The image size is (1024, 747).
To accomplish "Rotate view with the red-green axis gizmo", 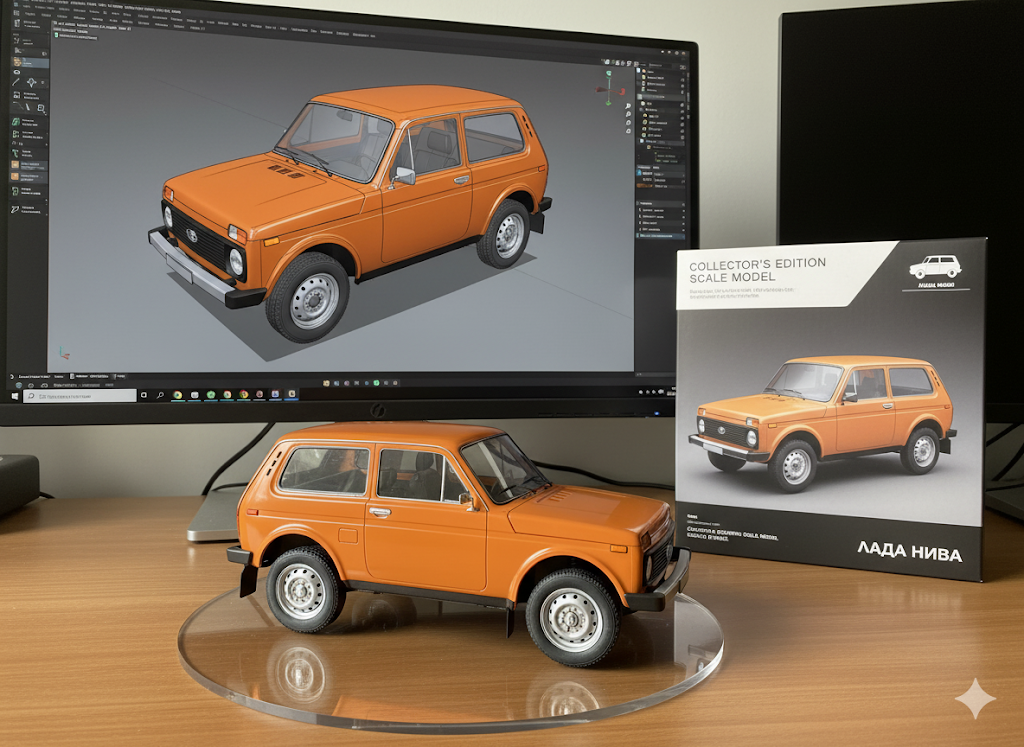I will (x=609, y=87).
